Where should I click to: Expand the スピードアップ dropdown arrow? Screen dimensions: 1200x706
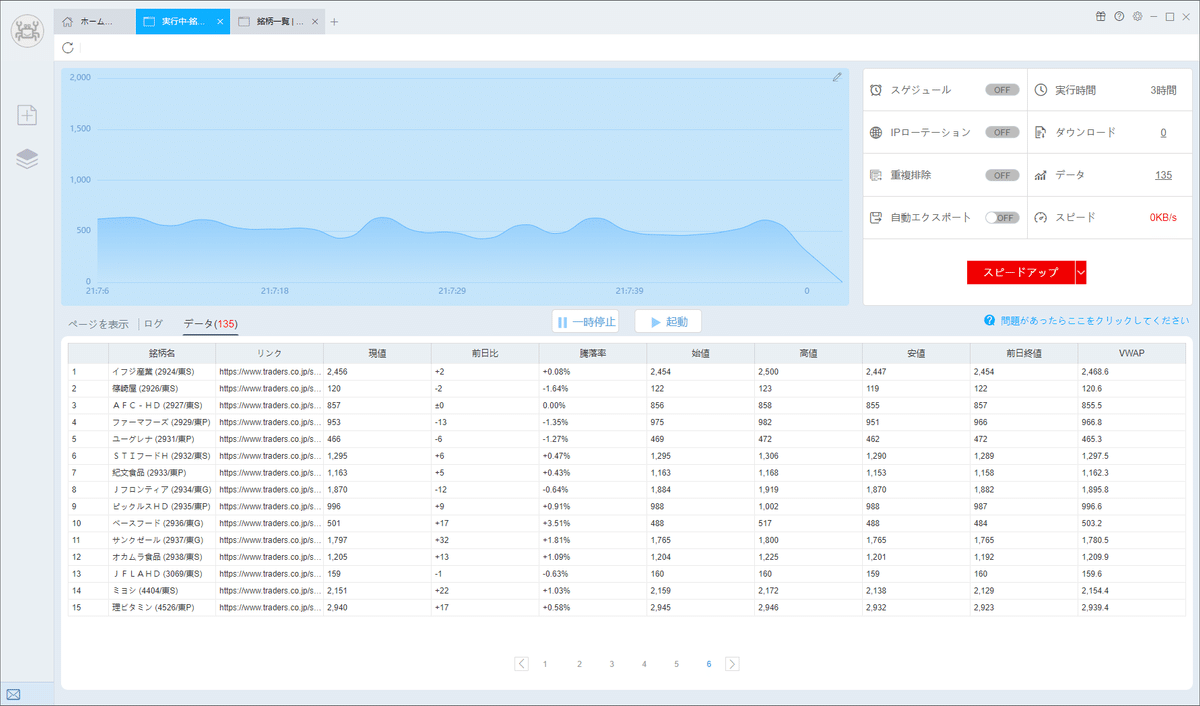point(1080,272)
